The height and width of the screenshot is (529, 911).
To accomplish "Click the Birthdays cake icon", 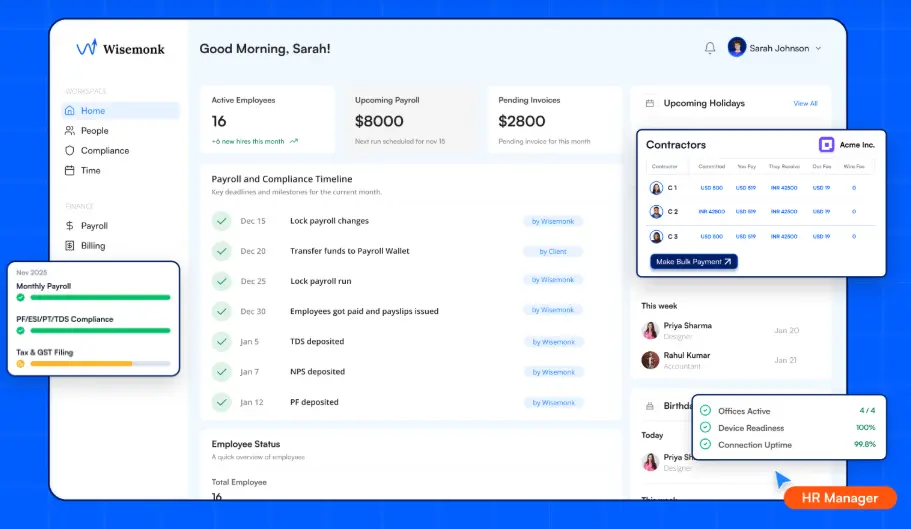I will point(650,406).
